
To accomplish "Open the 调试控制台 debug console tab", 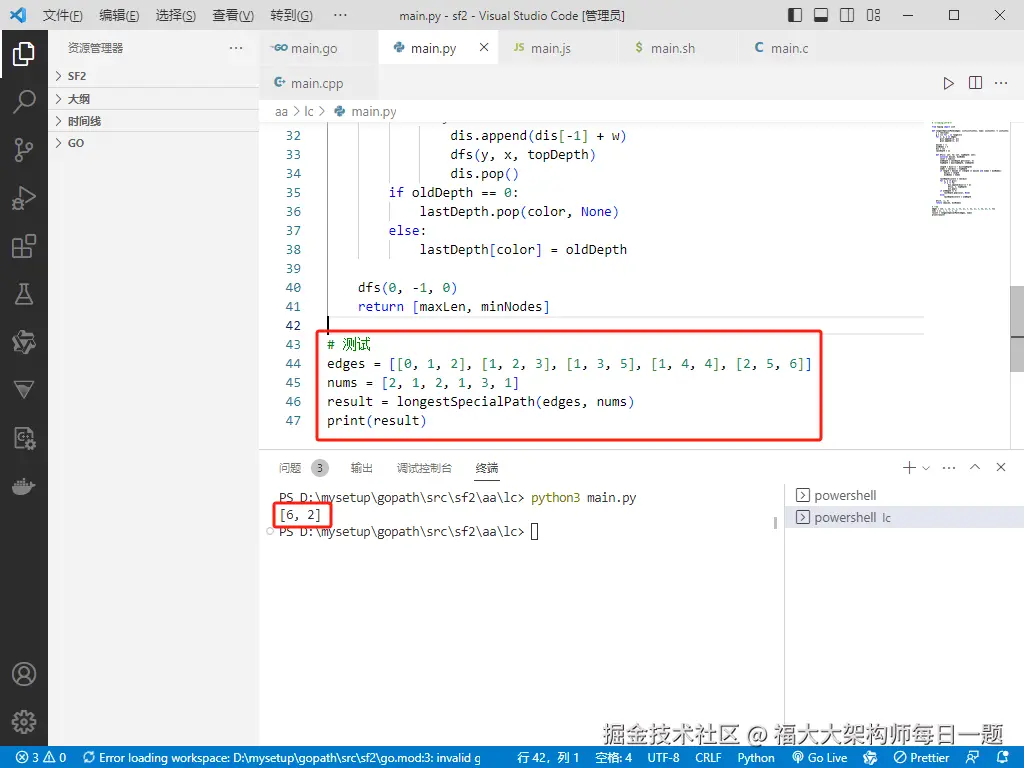I will tap(424, 468).
